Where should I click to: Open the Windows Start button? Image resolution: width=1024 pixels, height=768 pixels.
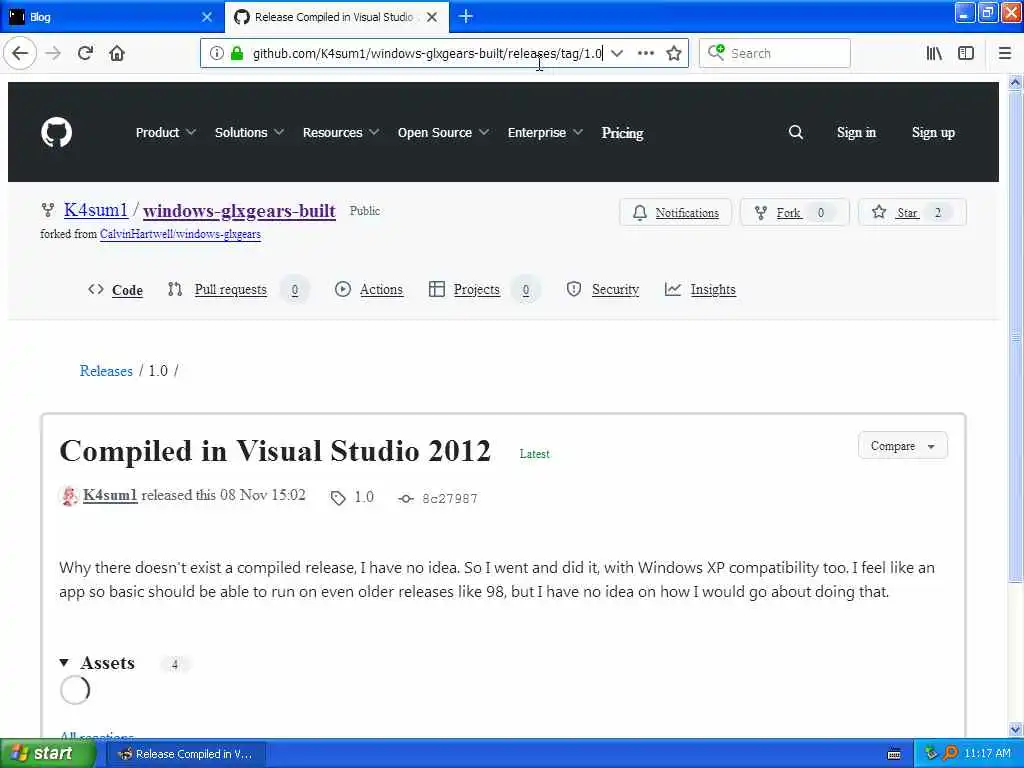[x=48, y=754]
